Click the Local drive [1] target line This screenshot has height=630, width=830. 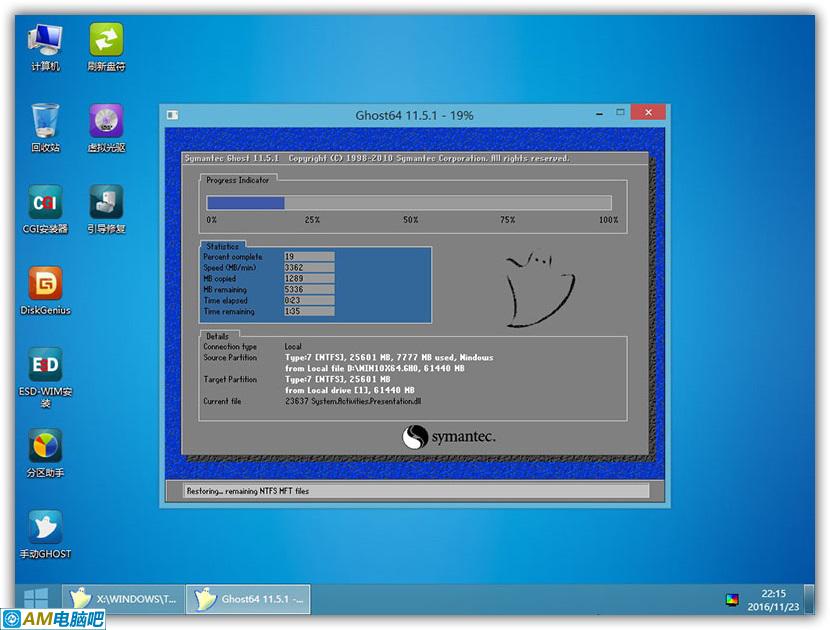click(350, 390)
